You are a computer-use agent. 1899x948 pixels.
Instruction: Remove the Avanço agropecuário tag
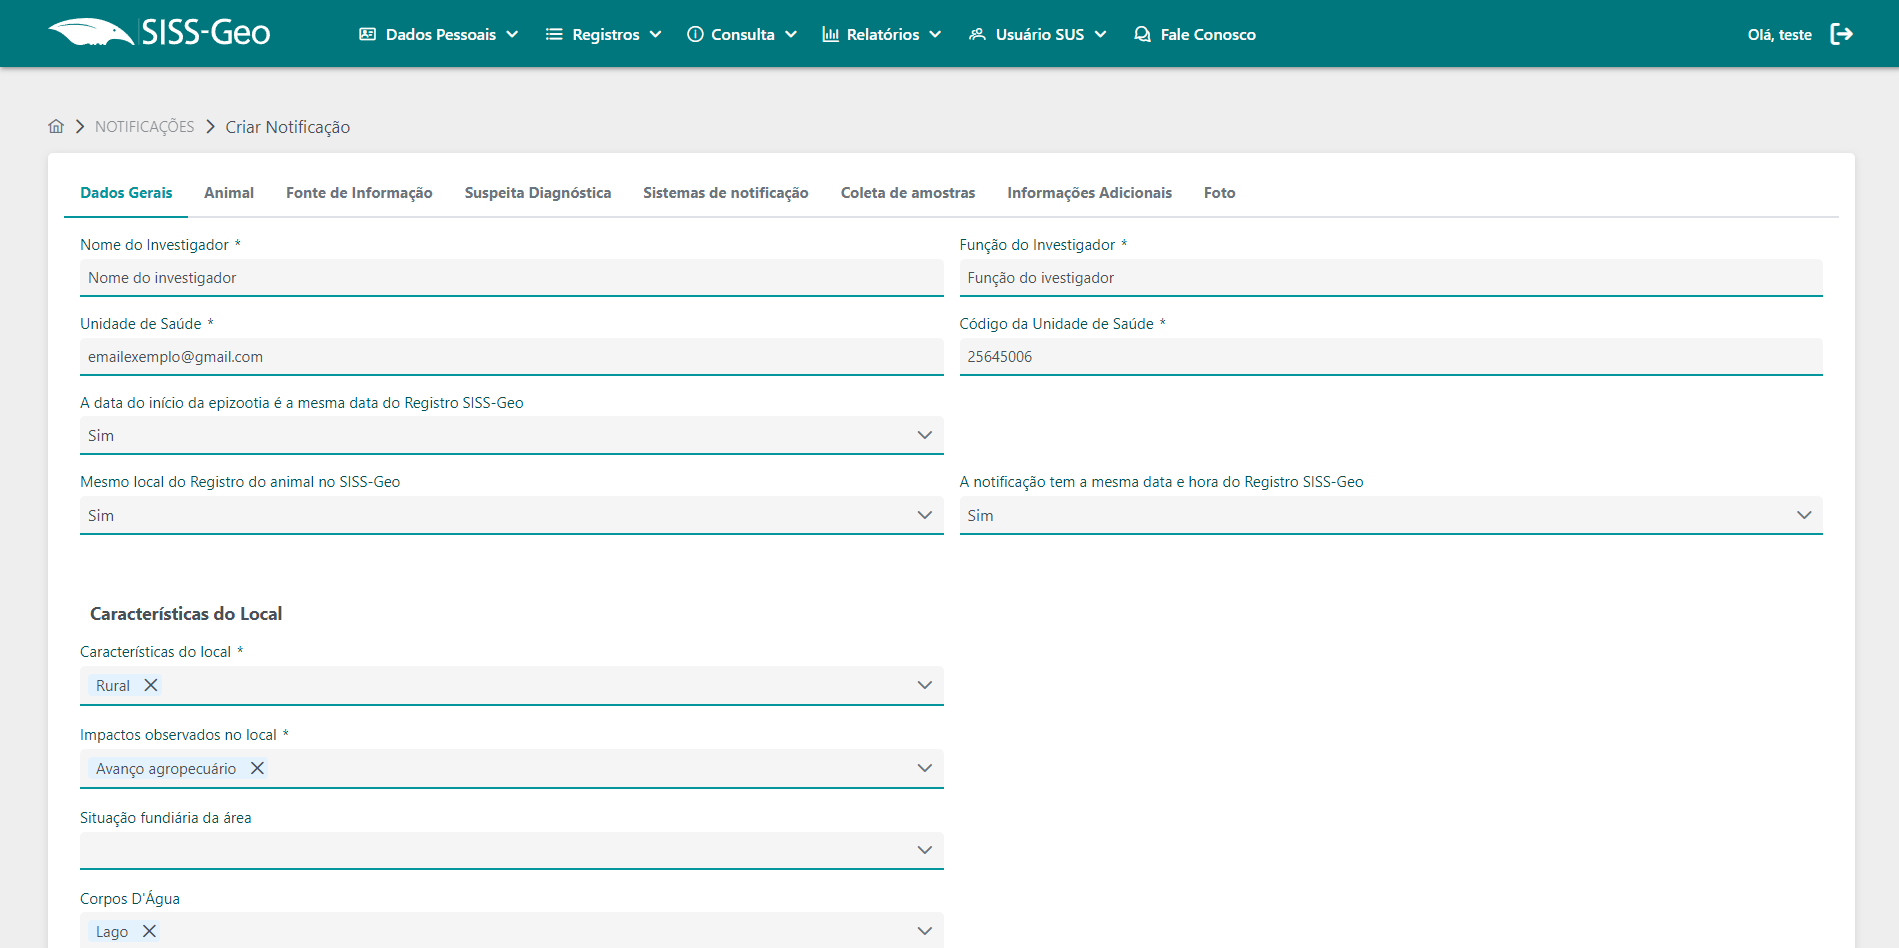click(x=257, y=768)
